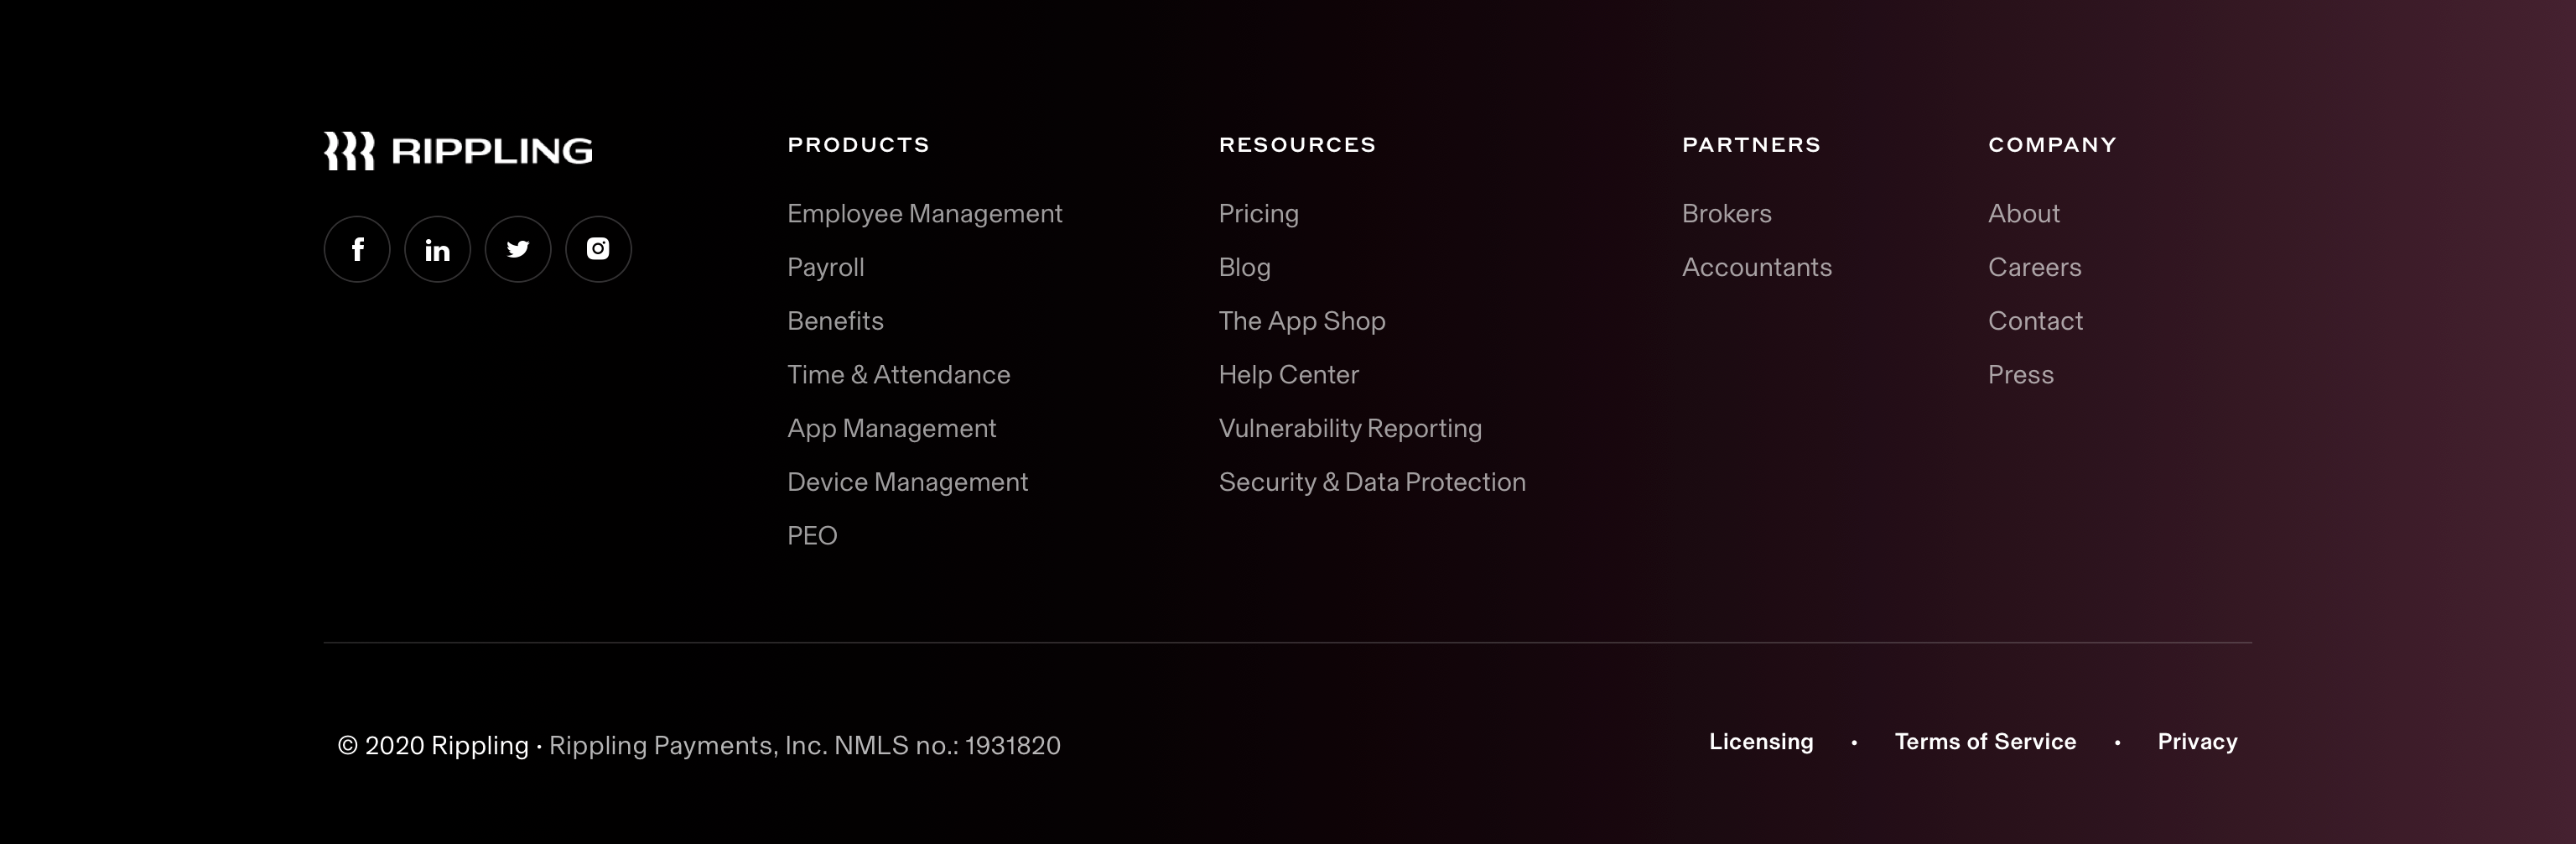Image resolution: width=2576 pixels, height=844 pixels.
Task: Click the Licensing footer link
Action: tap(1760, 742)
